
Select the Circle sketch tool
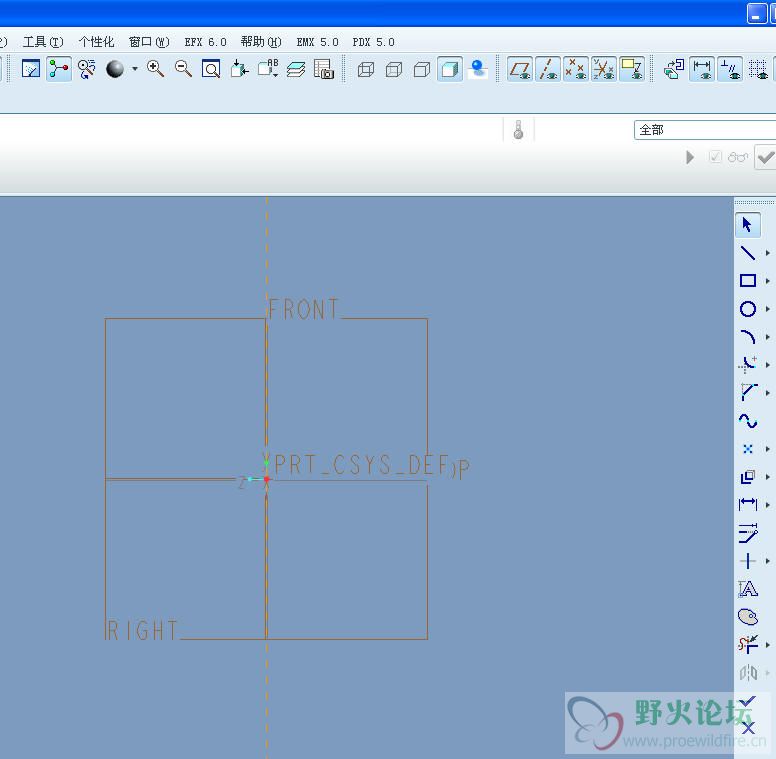point(747,309)
